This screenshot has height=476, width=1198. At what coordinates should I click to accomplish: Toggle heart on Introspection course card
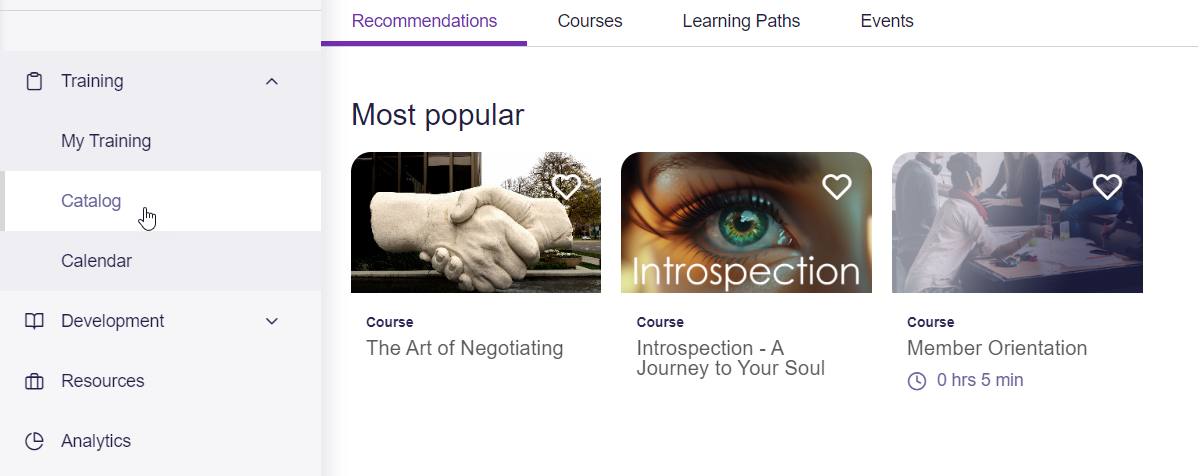click(837, 187)
